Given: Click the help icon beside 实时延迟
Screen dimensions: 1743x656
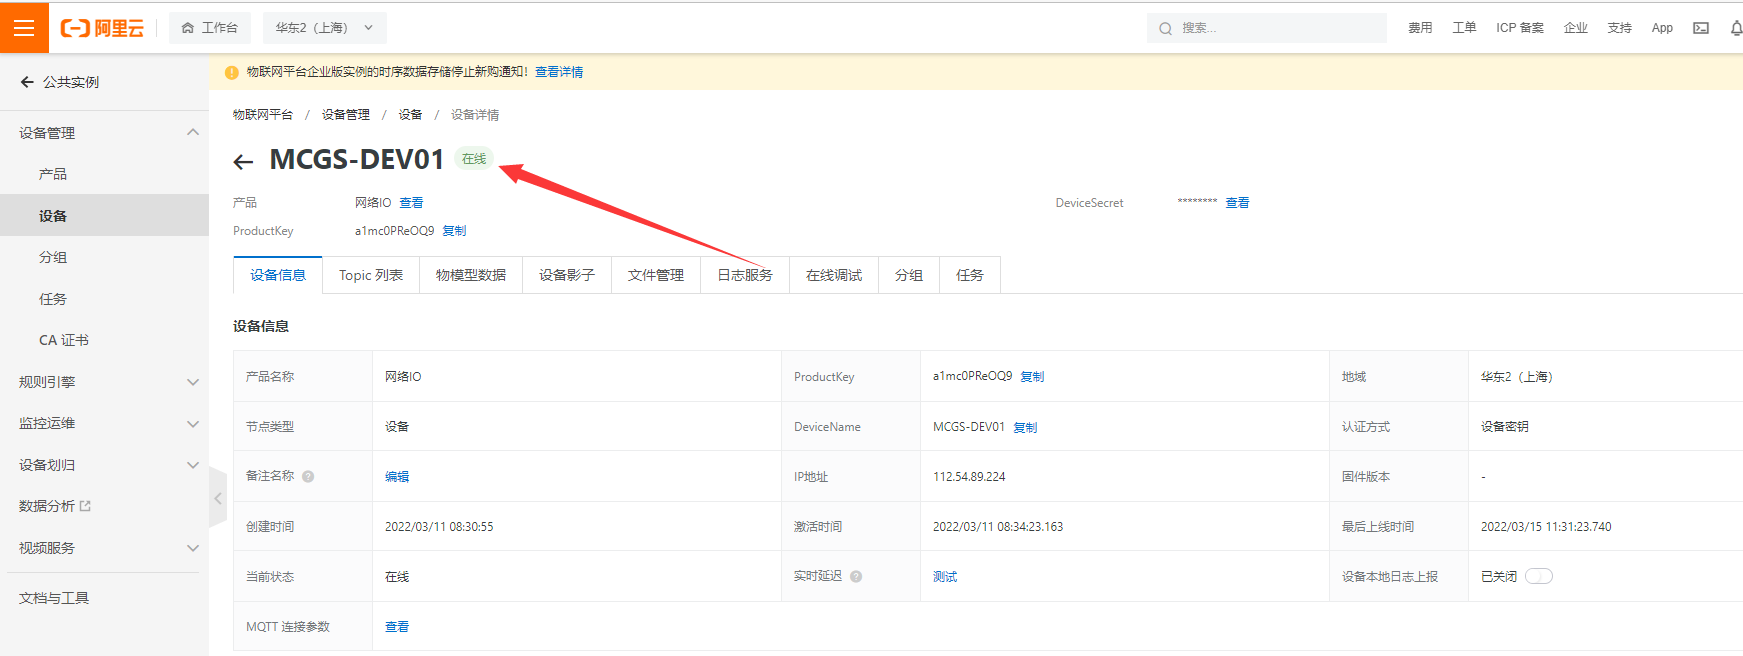Looking at the screenshot, I should click(x=856, y=577).
